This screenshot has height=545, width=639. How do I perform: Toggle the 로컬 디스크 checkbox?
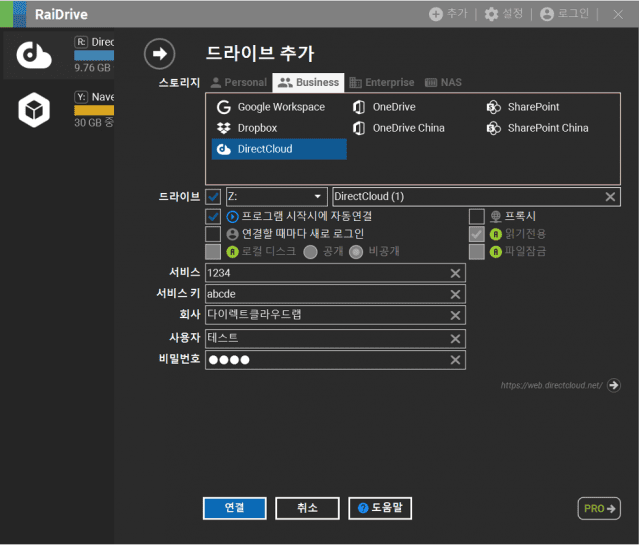tap(213, 252)
